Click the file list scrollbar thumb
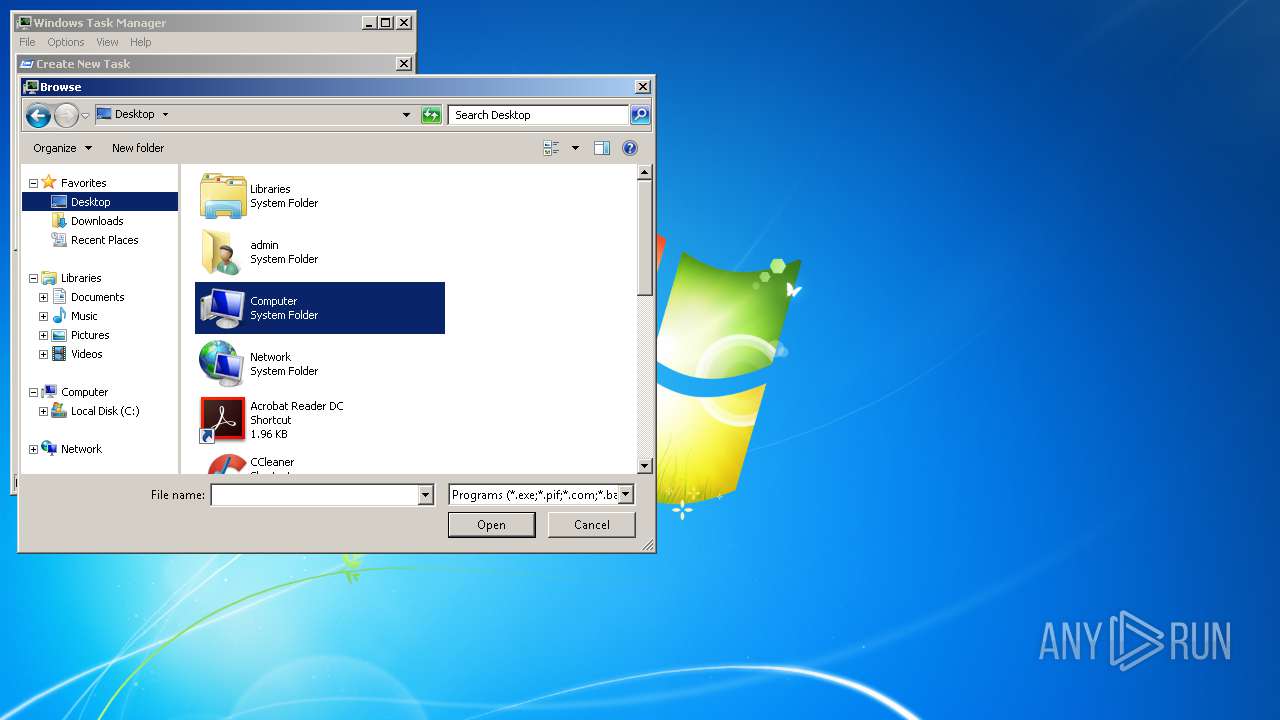This screenshot has width=1280, height=720. coord(645,238)
